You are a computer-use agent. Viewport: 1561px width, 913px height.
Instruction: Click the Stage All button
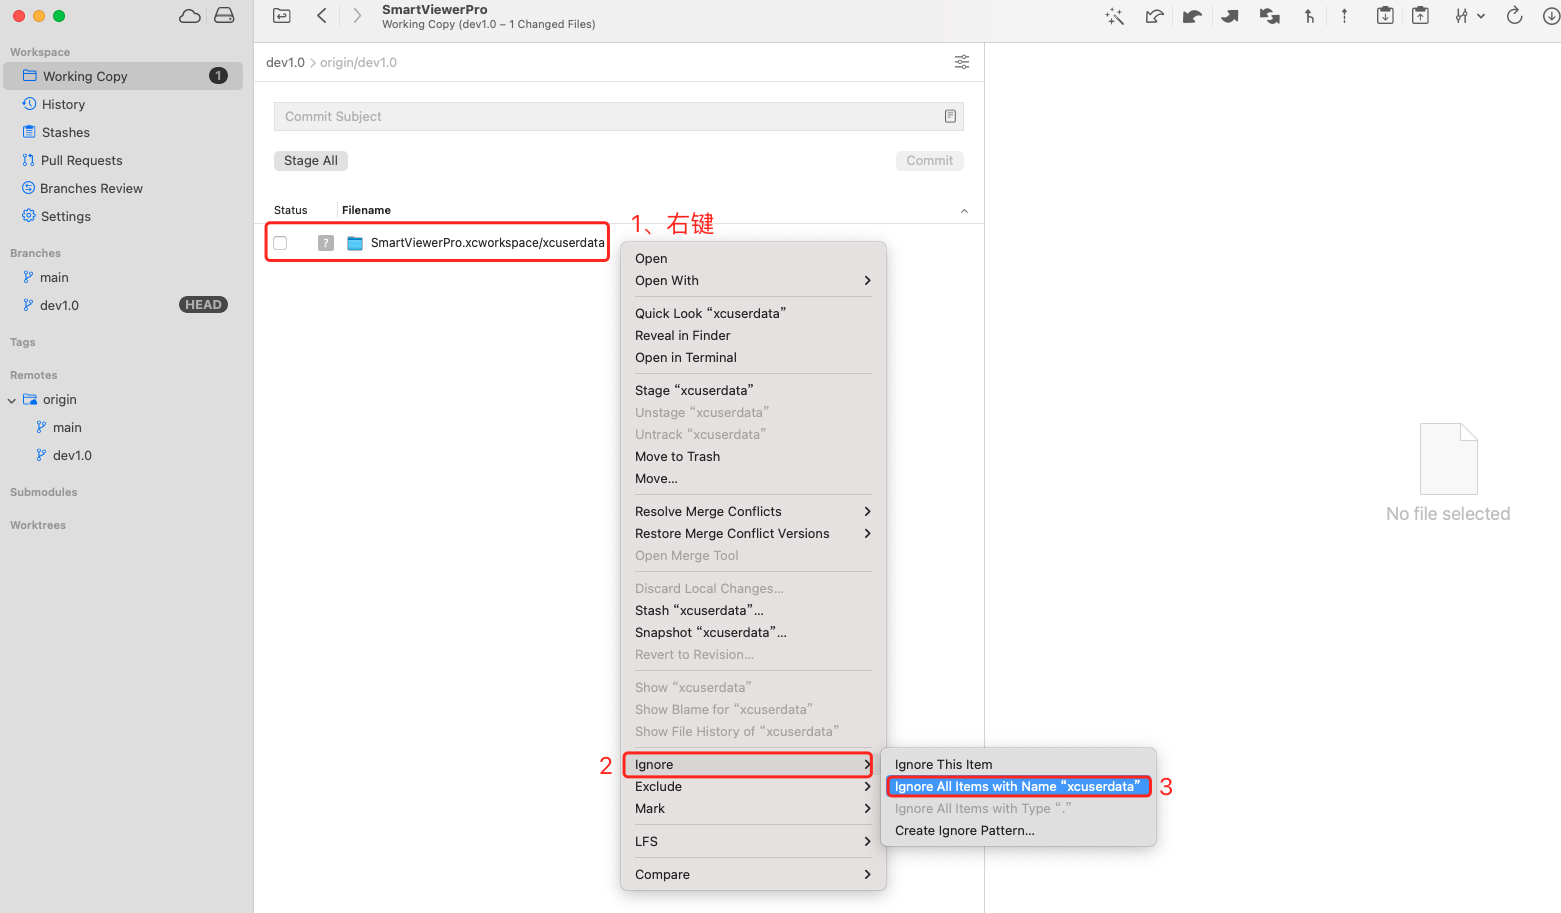point(311,161)
